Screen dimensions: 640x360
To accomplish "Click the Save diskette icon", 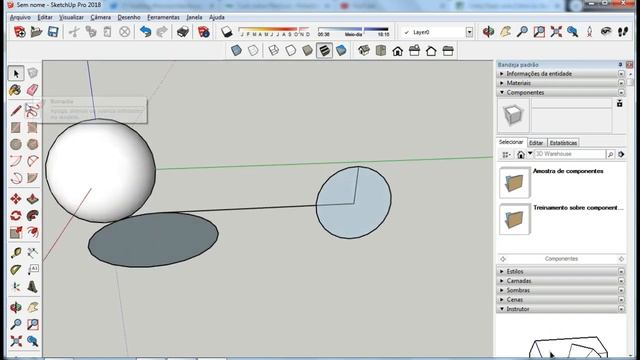I will (x=53, y=32).
